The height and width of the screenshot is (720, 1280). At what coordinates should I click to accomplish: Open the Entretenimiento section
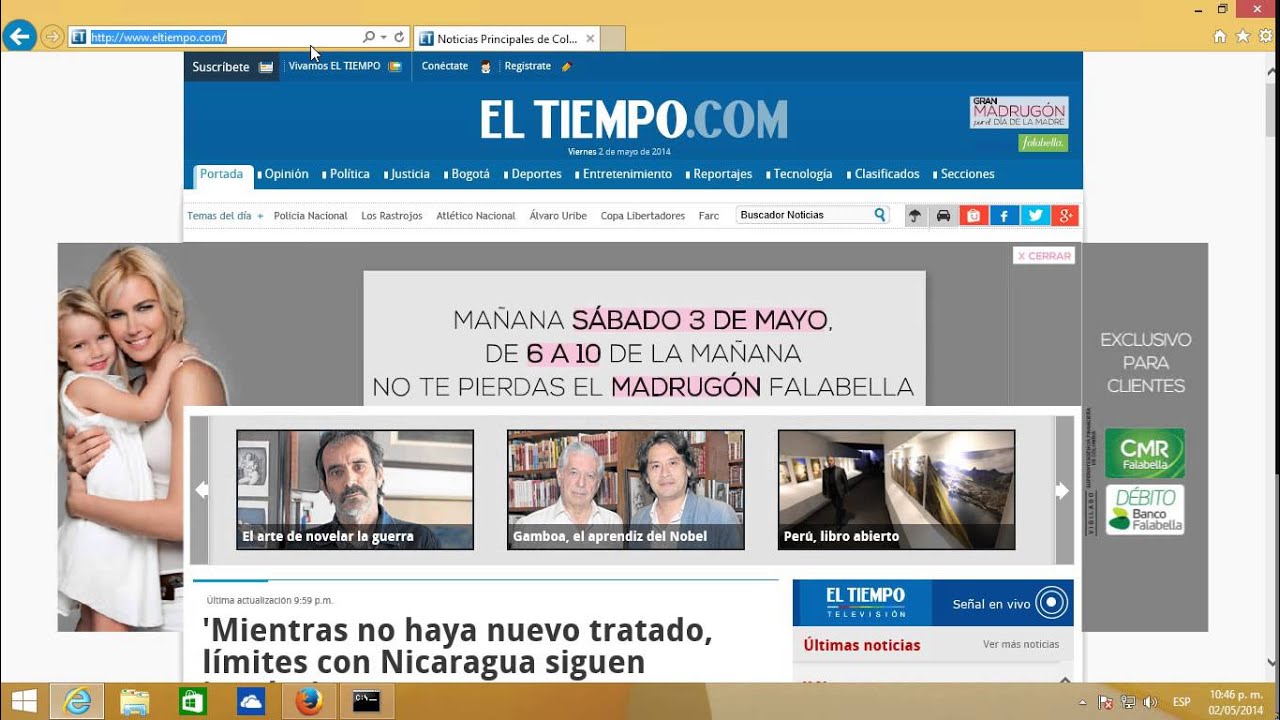tap(627, 174)
